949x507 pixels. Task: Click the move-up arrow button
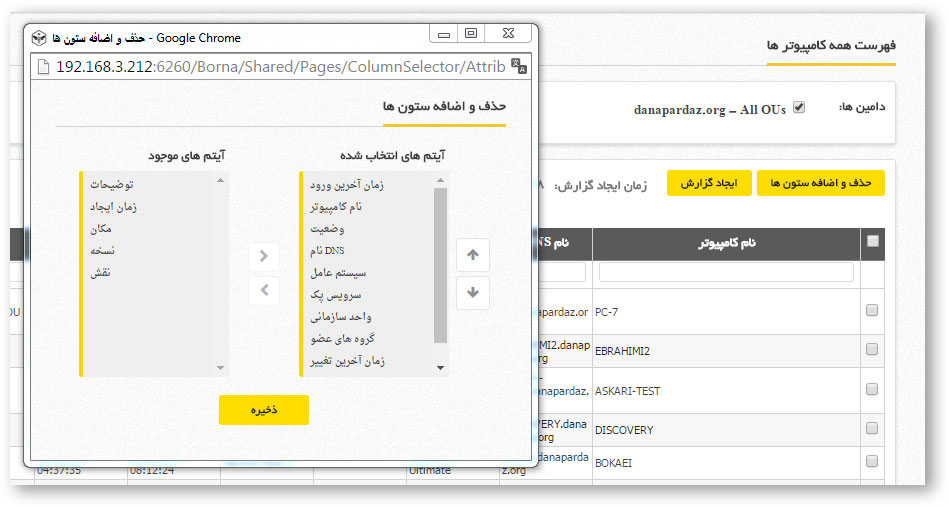coord(473,255)
